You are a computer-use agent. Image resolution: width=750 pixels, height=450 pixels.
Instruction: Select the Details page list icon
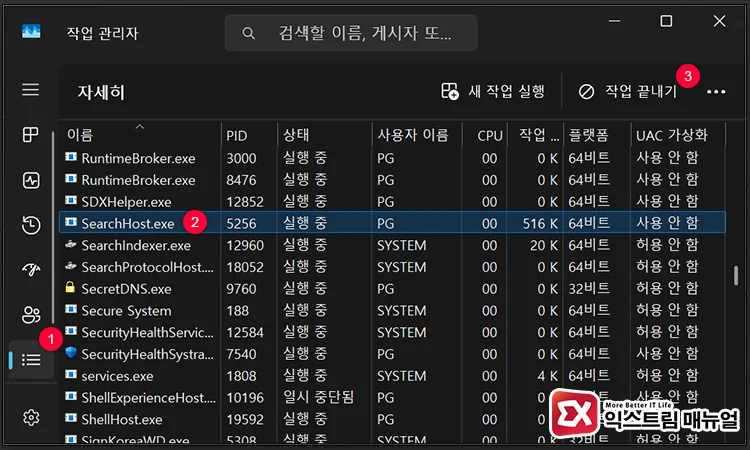click(31, 360)
